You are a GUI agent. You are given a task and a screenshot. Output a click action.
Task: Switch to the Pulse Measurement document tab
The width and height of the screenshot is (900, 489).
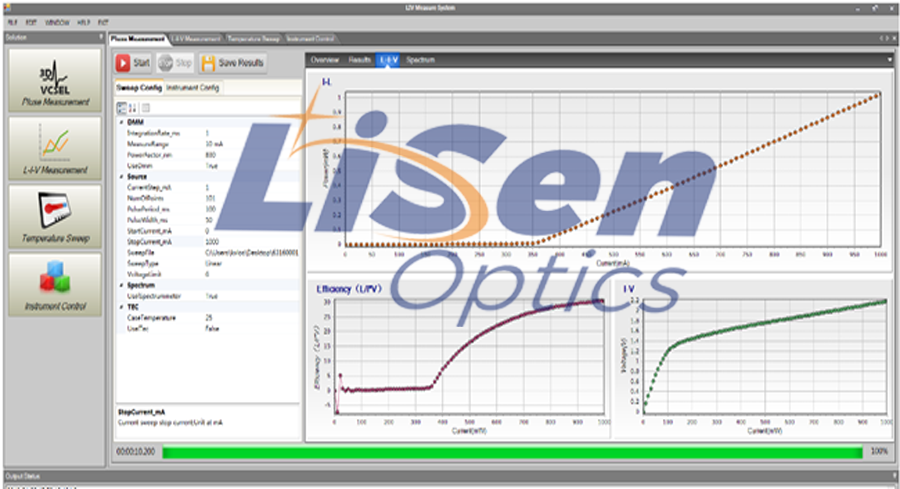[x=138, y=39]
